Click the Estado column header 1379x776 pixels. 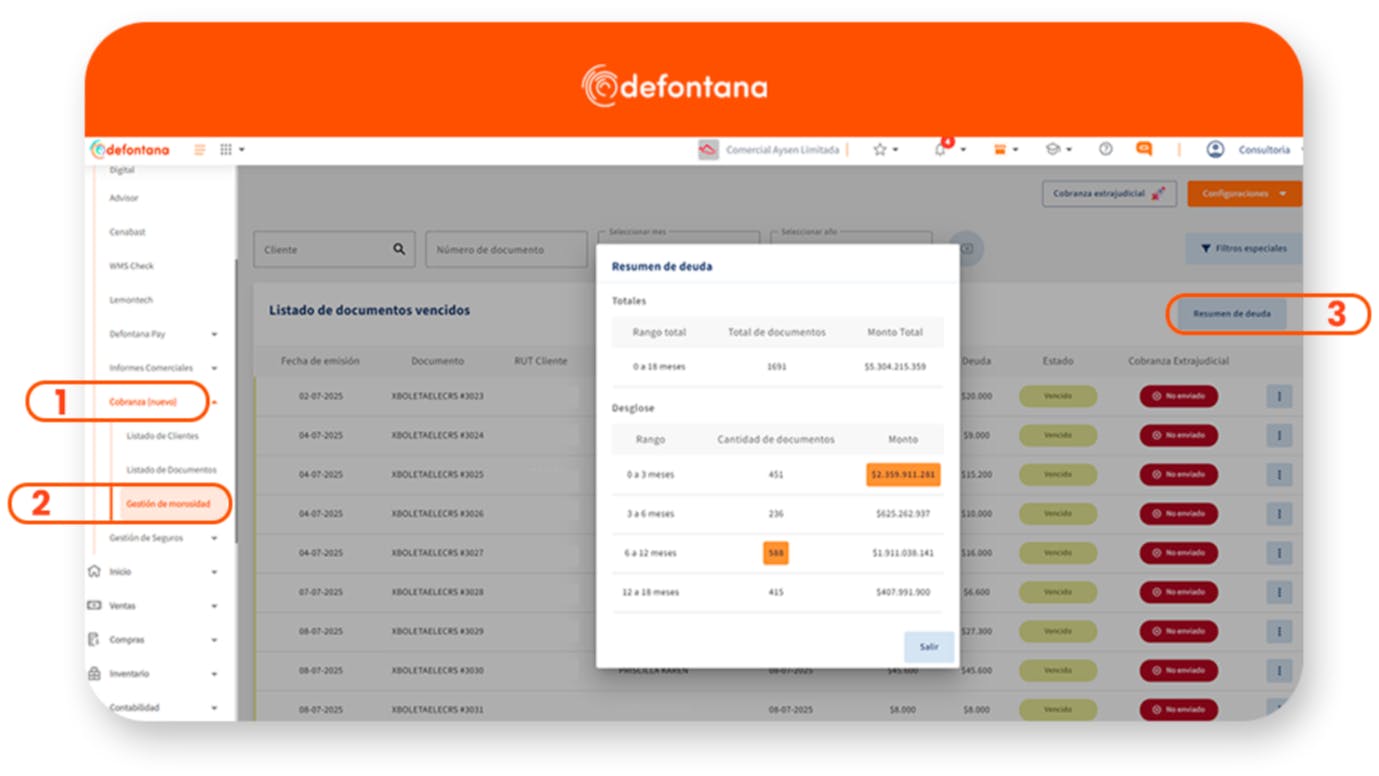(x=1058, y=361)
